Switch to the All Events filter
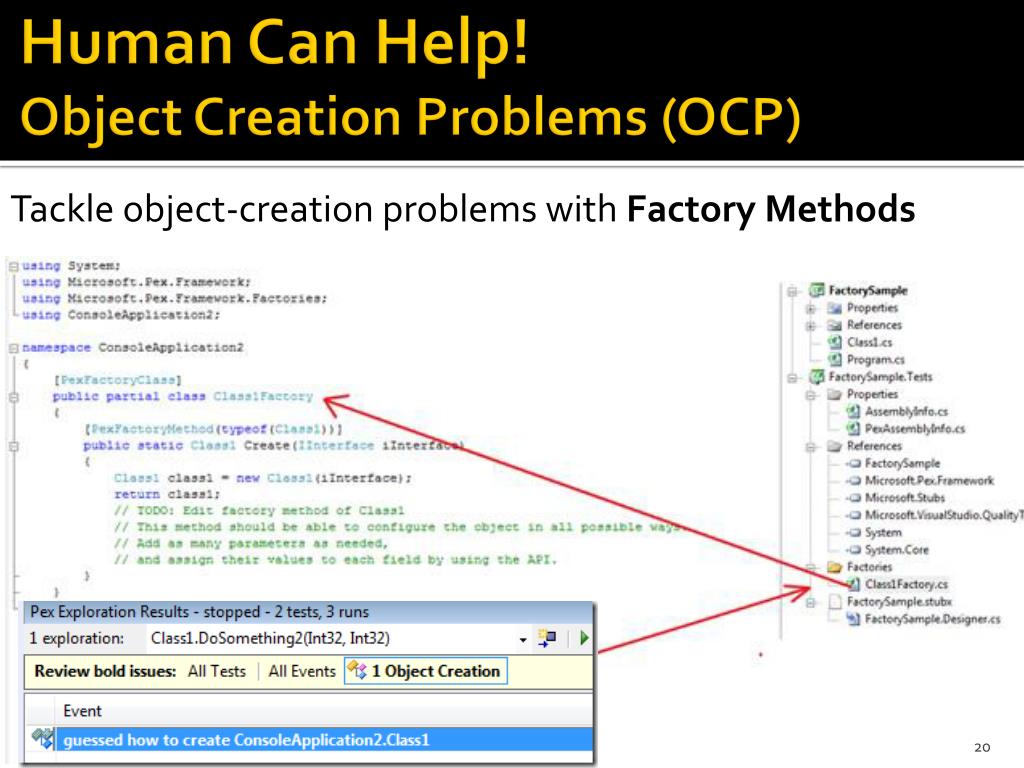 point(302,671)
